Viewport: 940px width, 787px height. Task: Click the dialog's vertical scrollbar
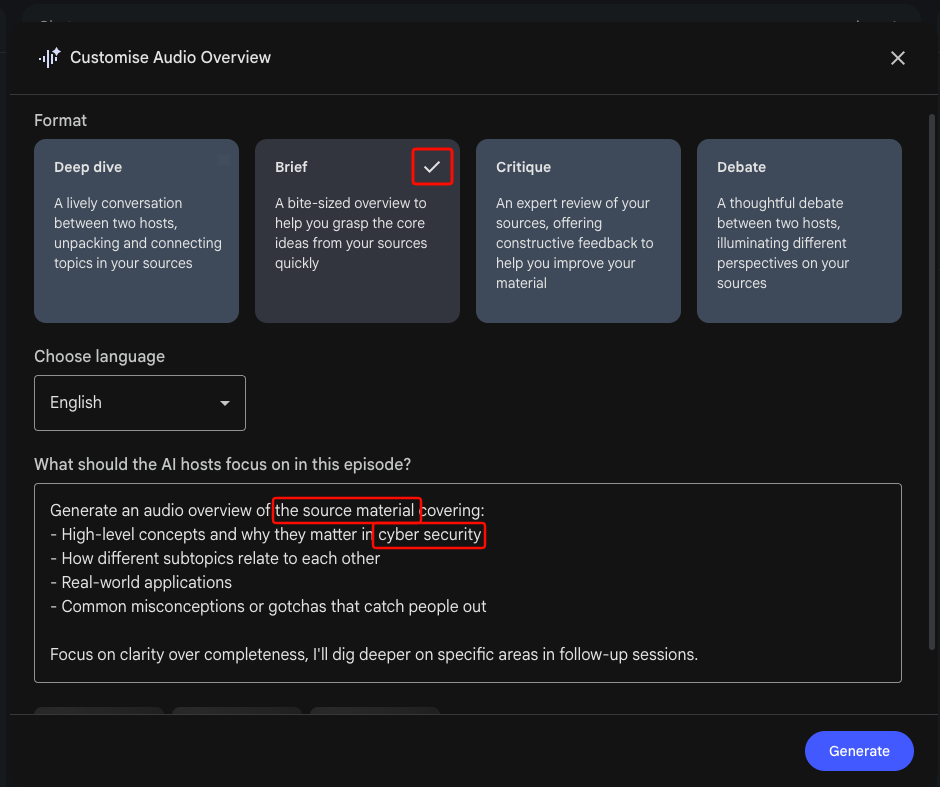[932, 380]
